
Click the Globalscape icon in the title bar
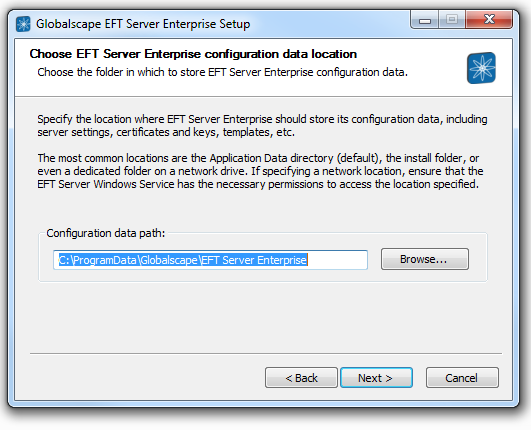coord(23,24)
